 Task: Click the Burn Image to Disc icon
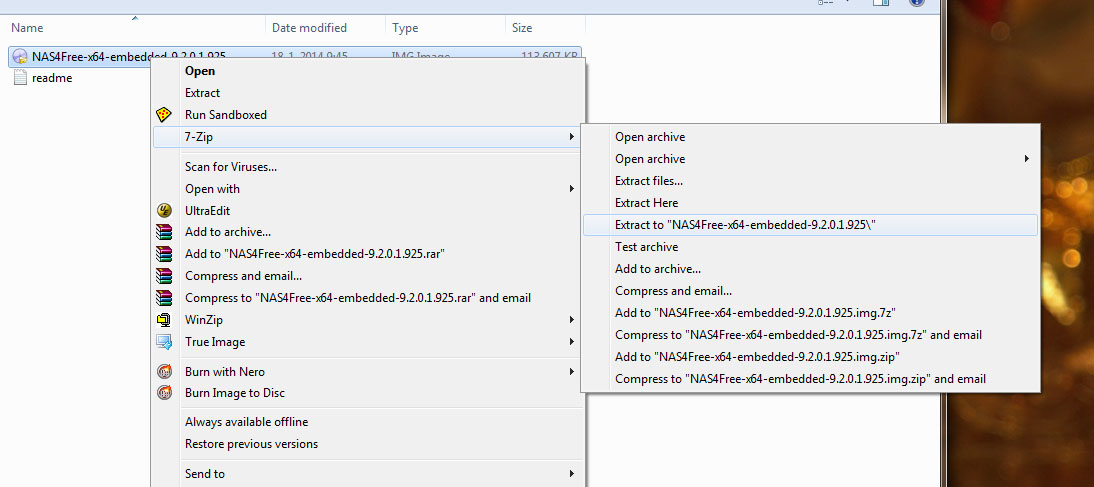(x=164, y=393)
